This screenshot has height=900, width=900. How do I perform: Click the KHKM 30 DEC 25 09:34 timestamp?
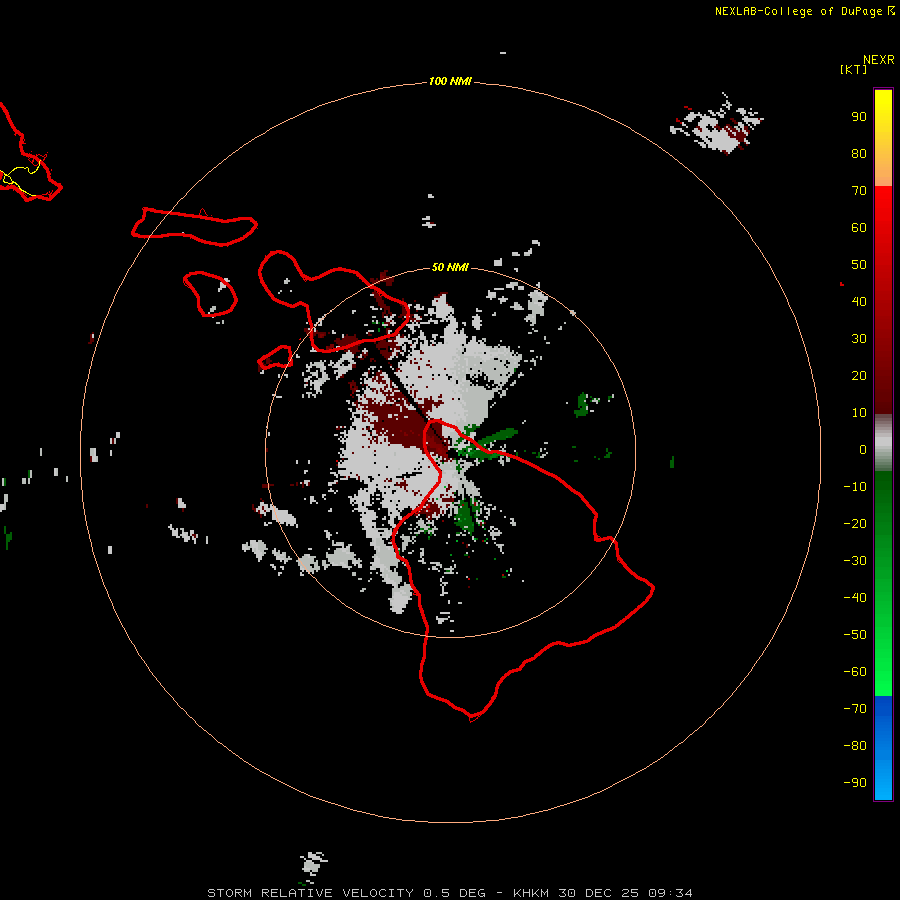603,893
